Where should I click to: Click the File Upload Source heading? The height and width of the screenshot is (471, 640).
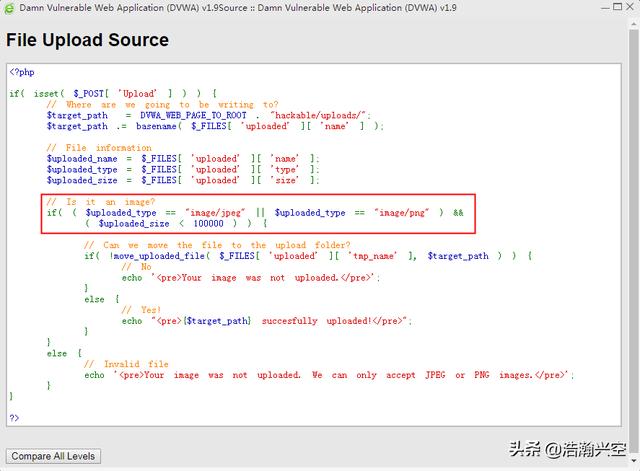point(87,40)
